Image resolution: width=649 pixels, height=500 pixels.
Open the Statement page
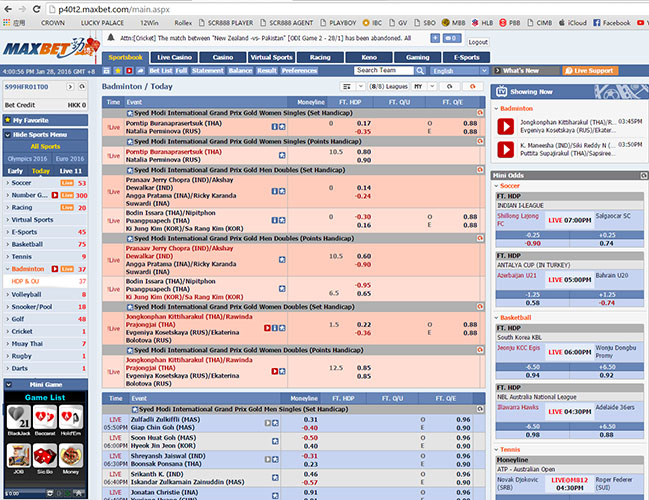click(208, 71)
